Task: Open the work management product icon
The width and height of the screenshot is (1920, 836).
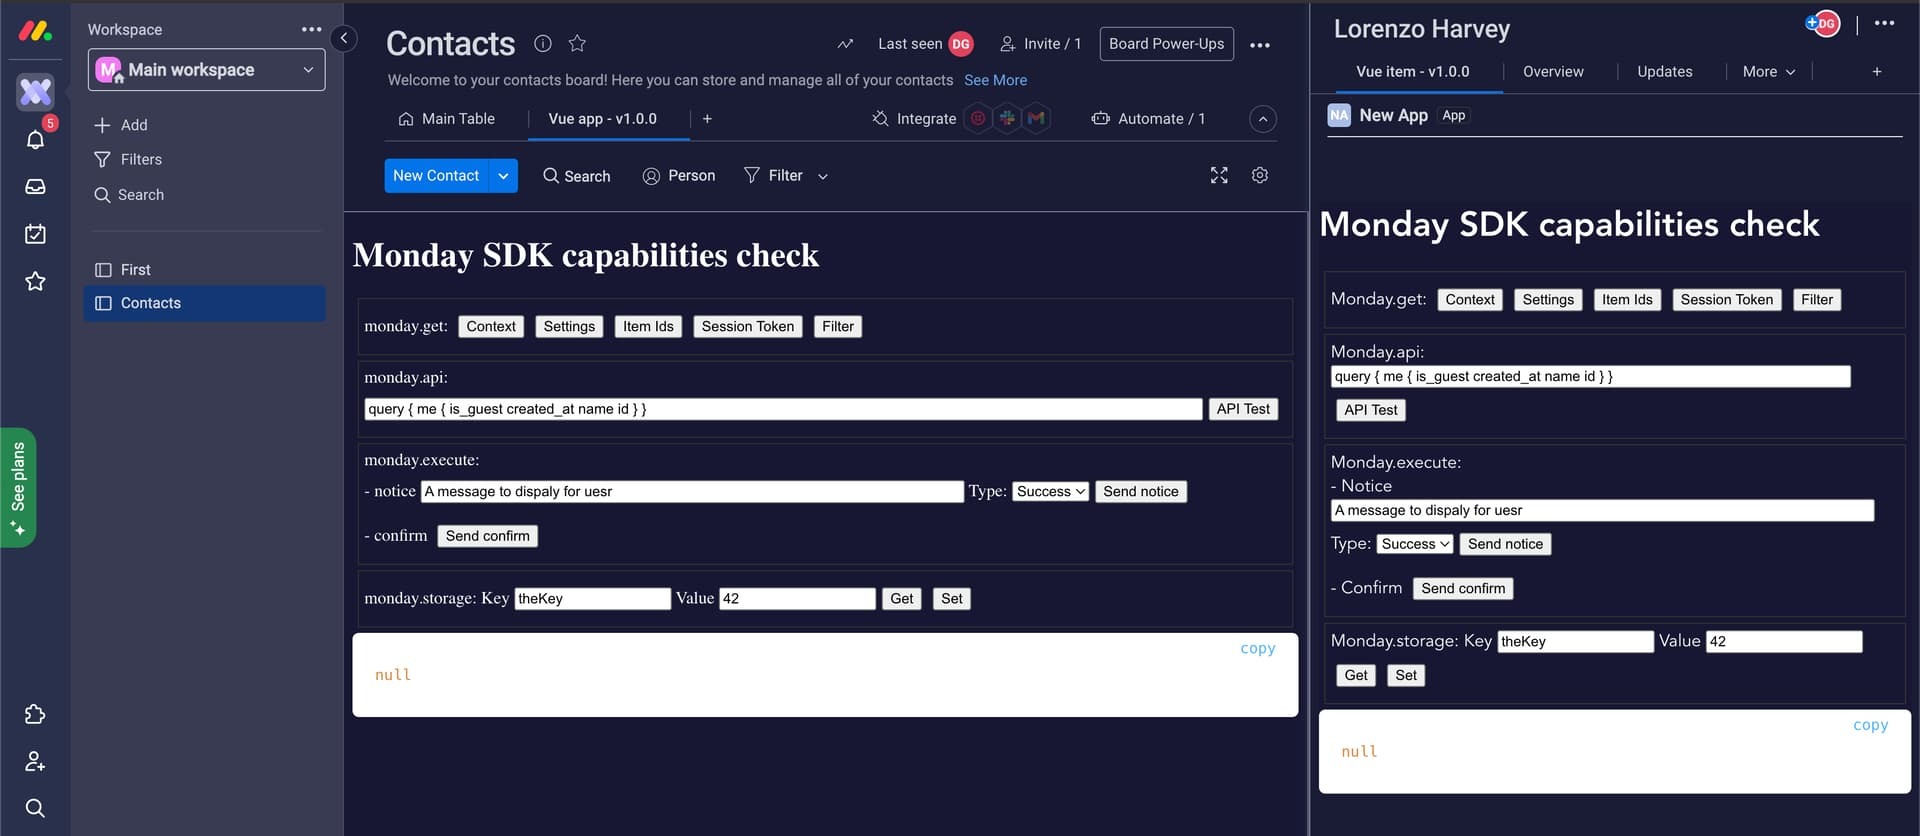Action: click(35, 92)
